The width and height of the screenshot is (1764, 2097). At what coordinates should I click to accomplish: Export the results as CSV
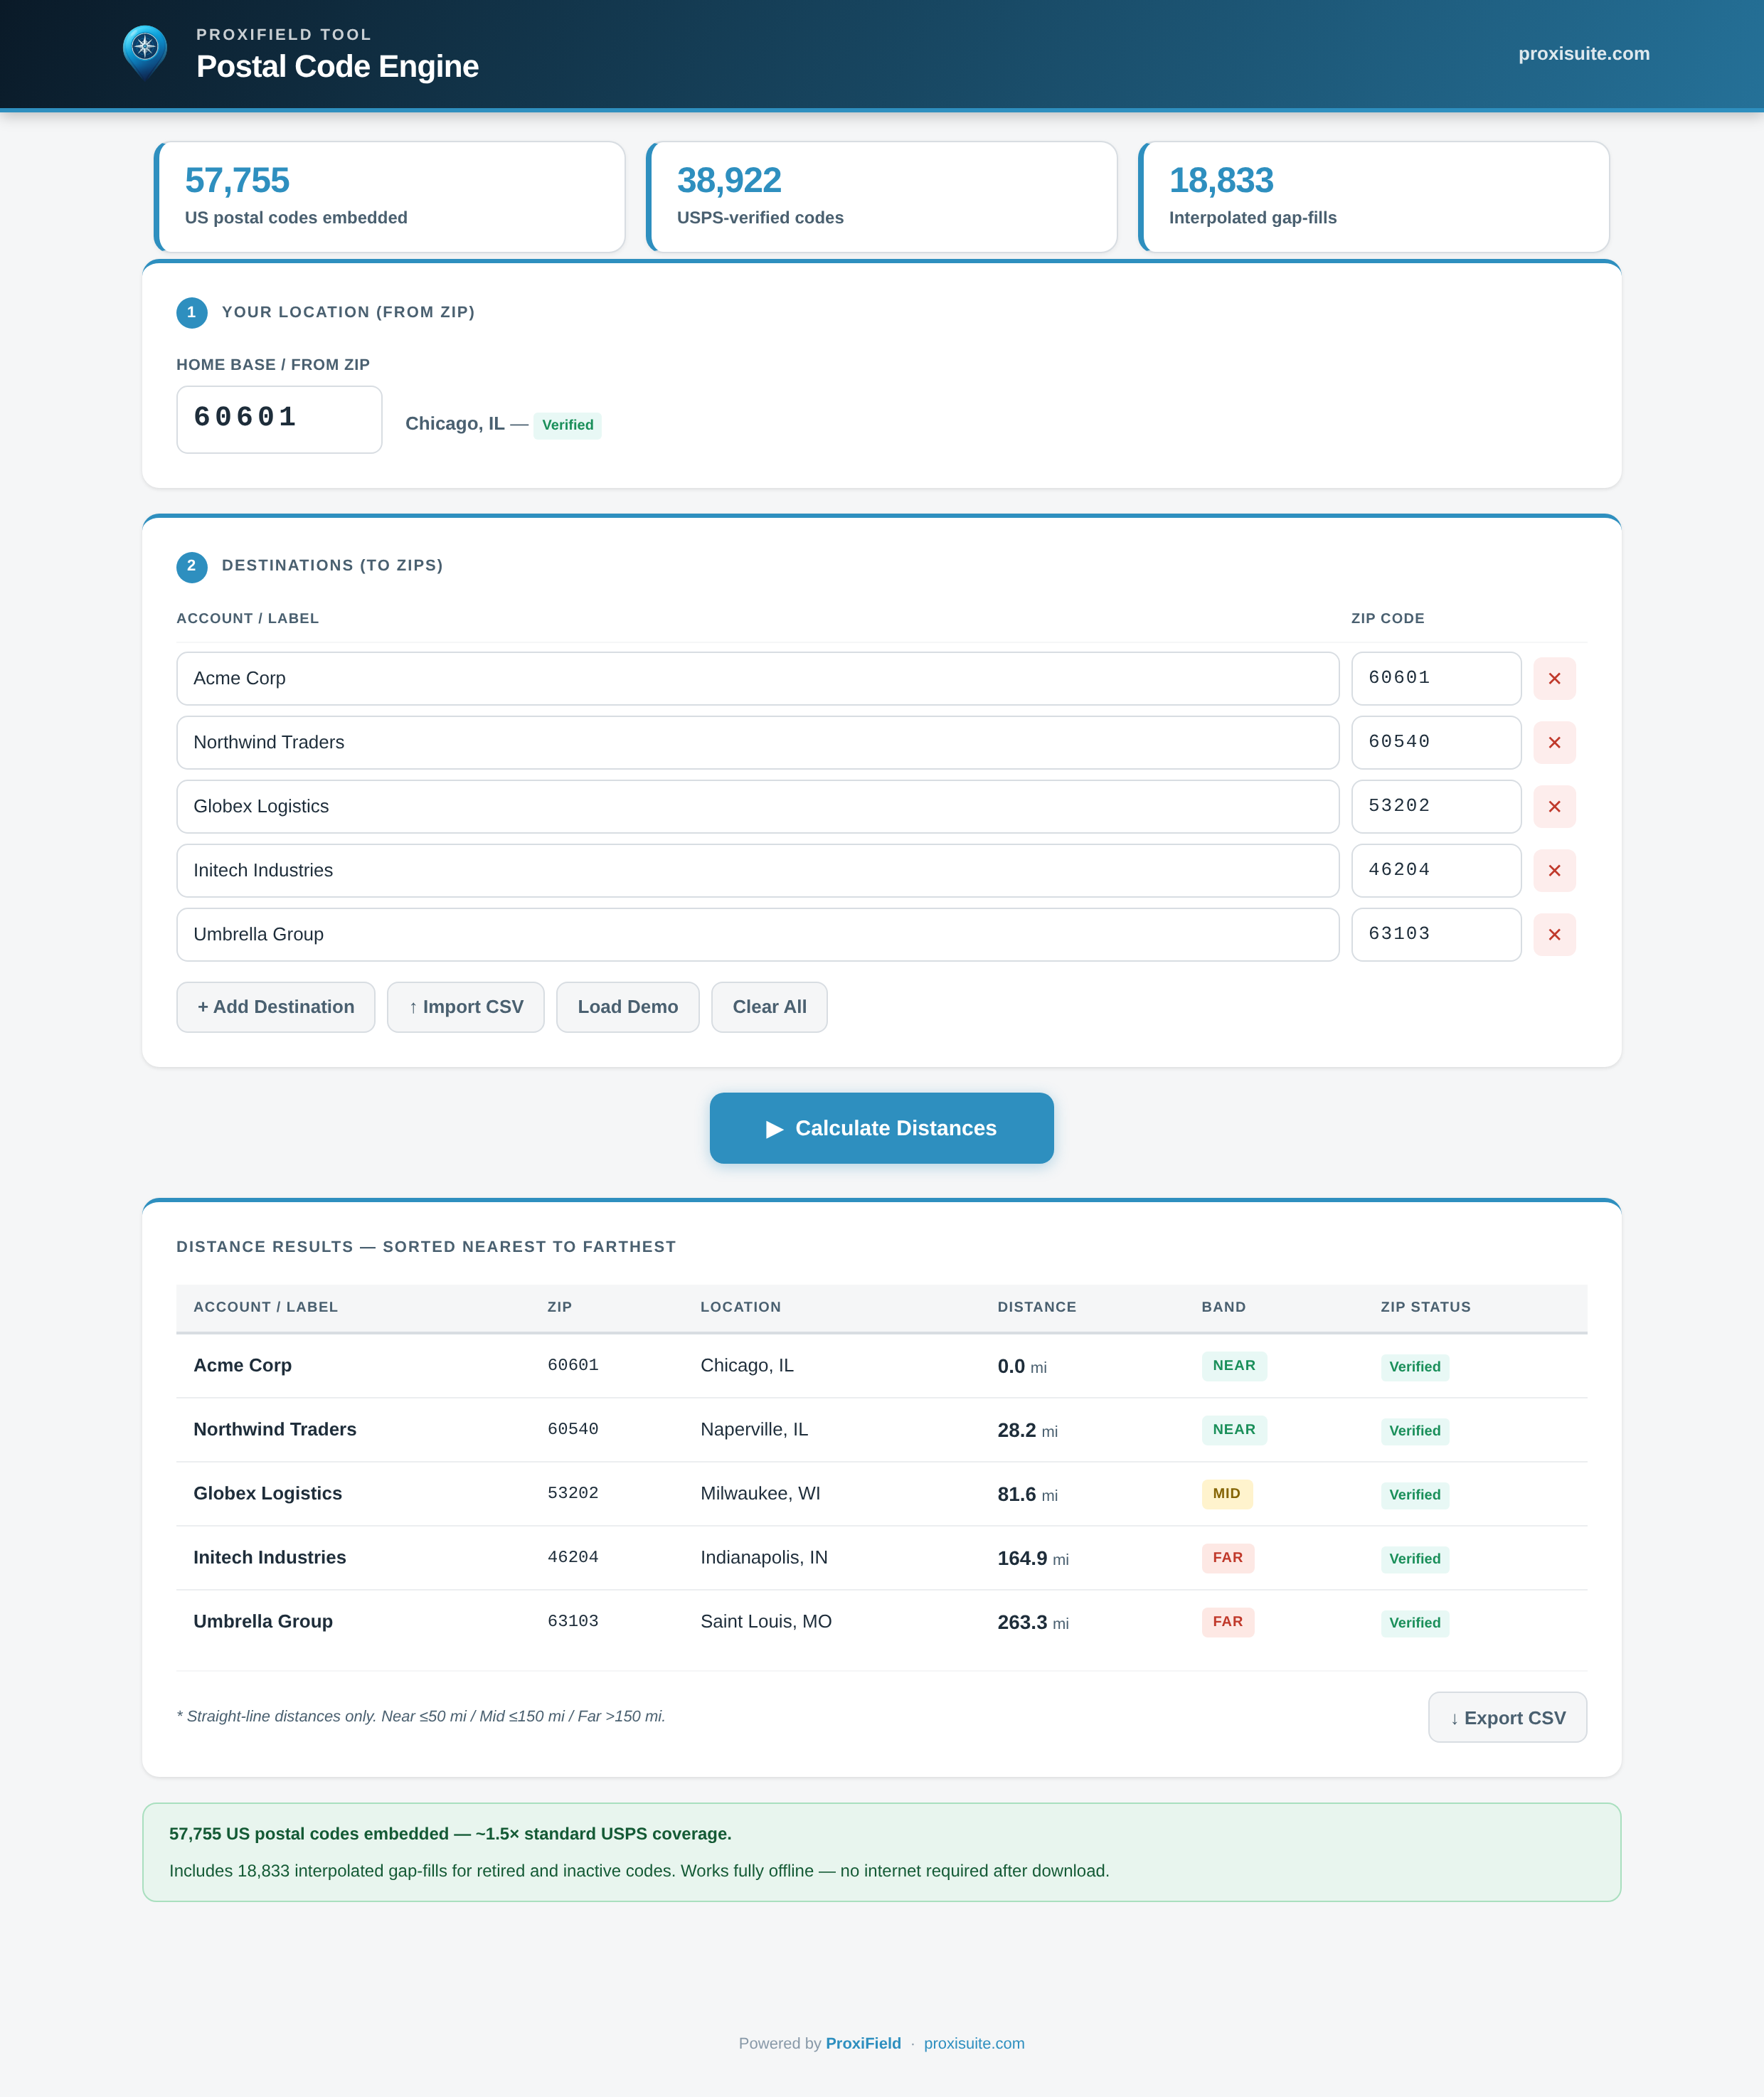coord(1507,1718)
